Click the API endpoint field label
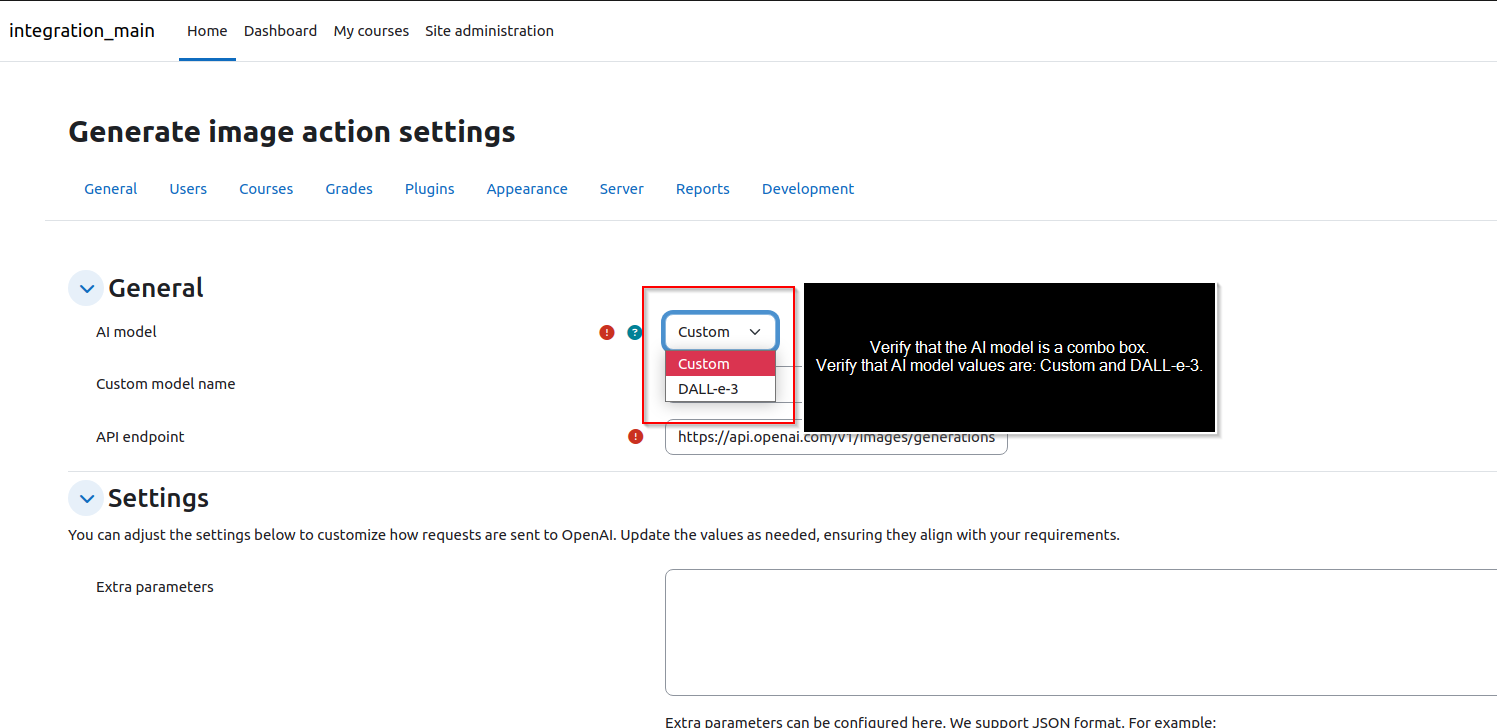Image resolution: width=1497 pixels, height=728 pixels. [140, 437]
